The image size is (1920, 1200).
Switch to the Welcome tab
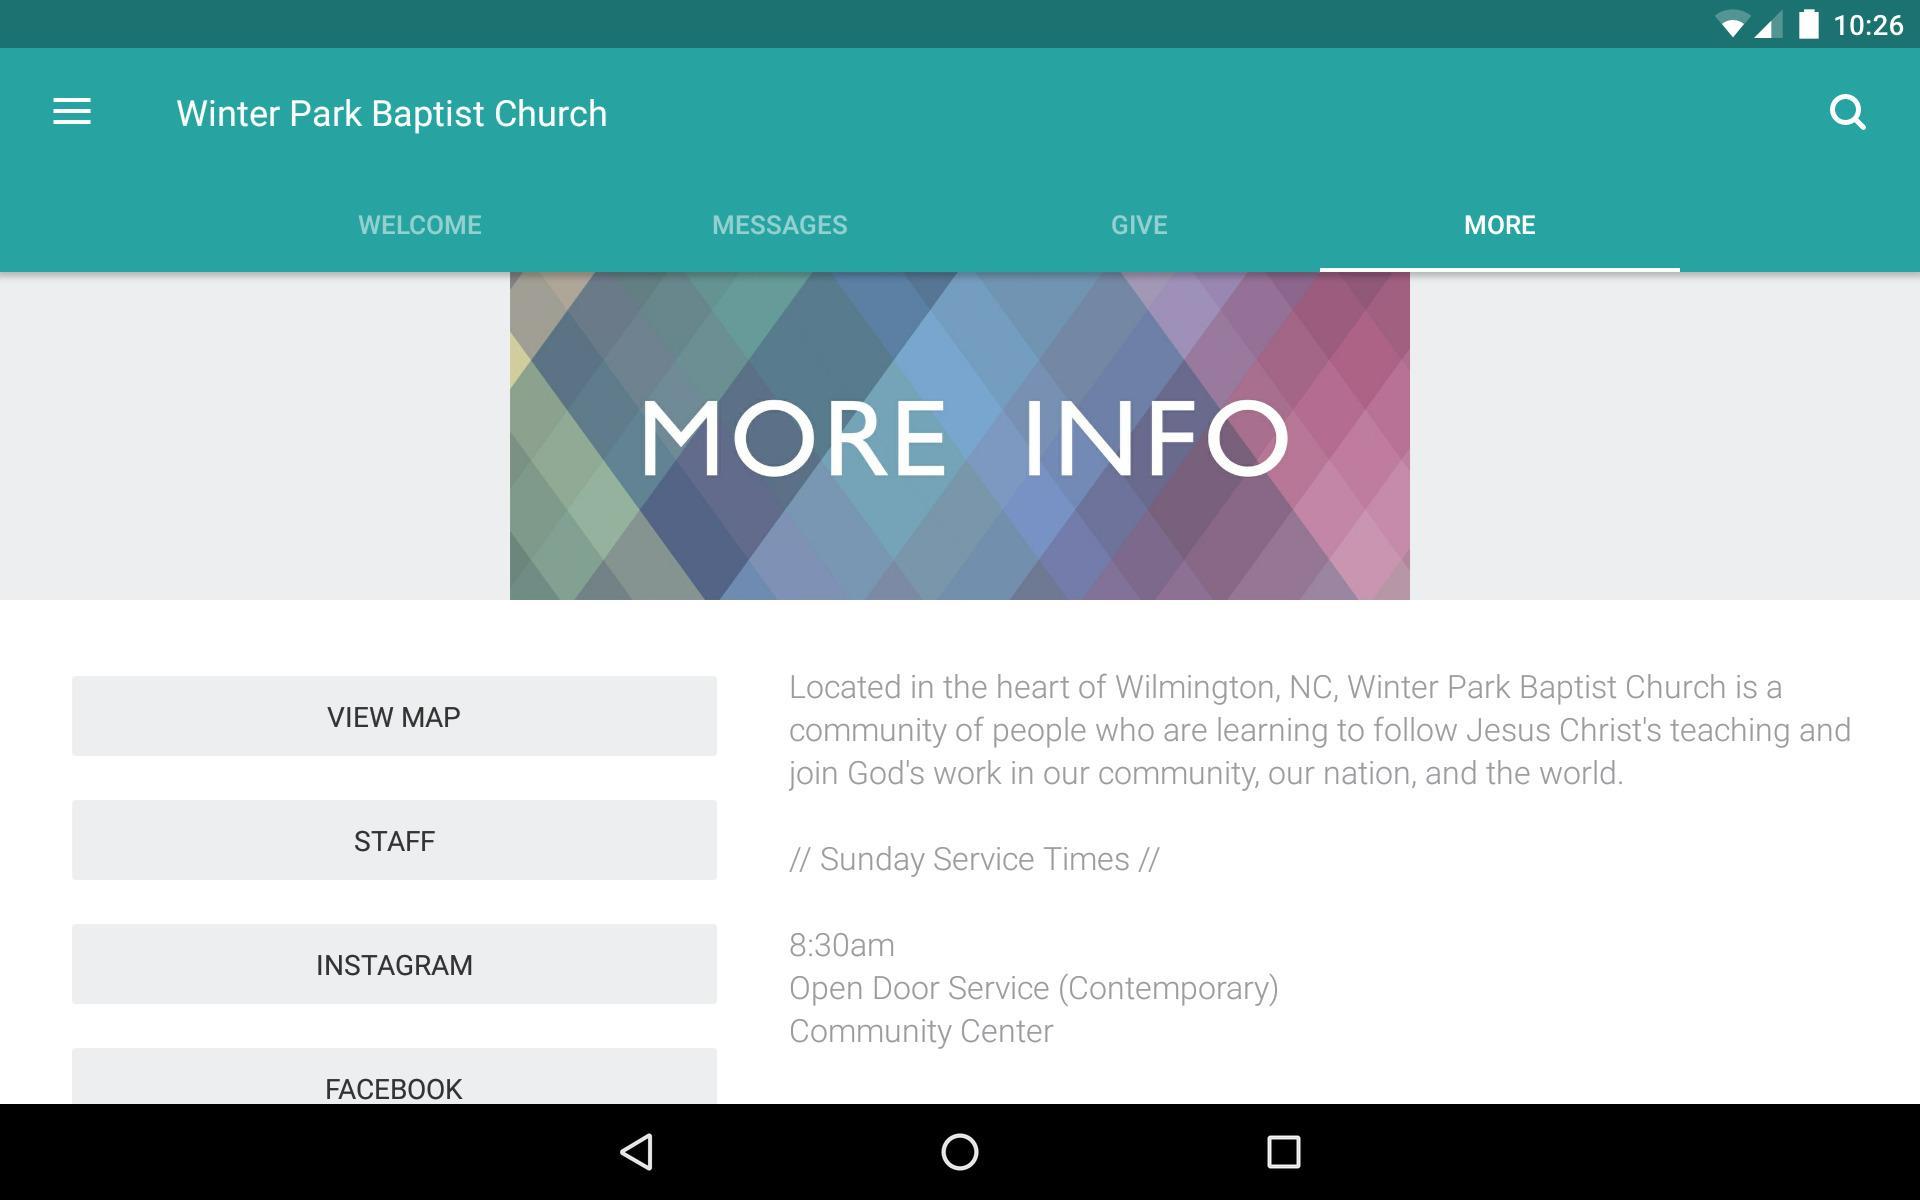pyautogui.click(x=420, y=225)
